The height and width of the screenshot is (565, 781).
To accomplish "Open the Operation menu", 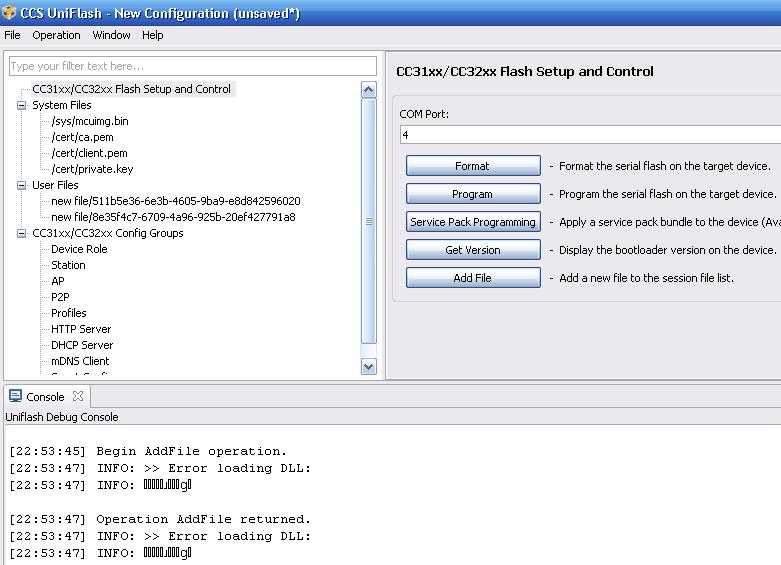I will (x=56, y=35).
